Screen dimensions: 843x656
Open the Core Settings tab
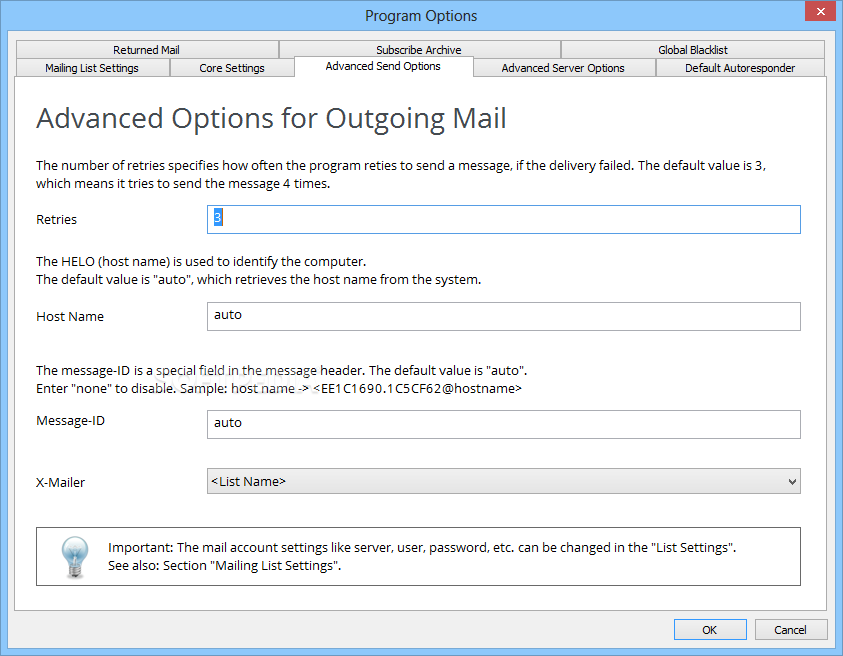tap(232, 68)
